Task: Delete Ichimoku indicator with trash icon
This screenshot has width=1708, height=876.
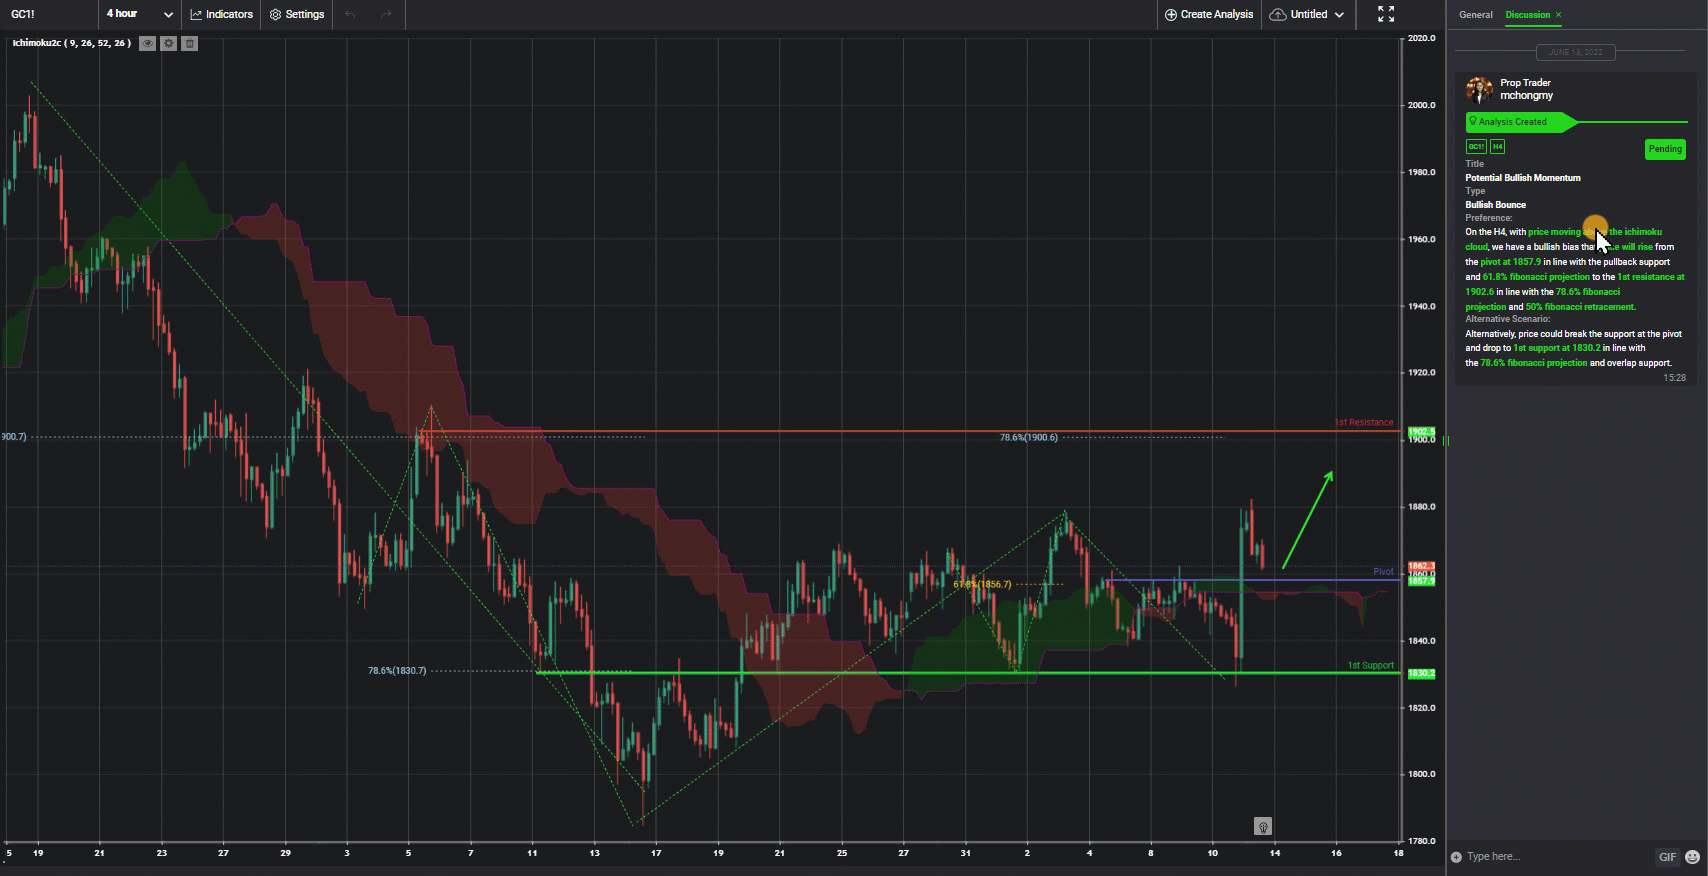Action: [190, 43]
